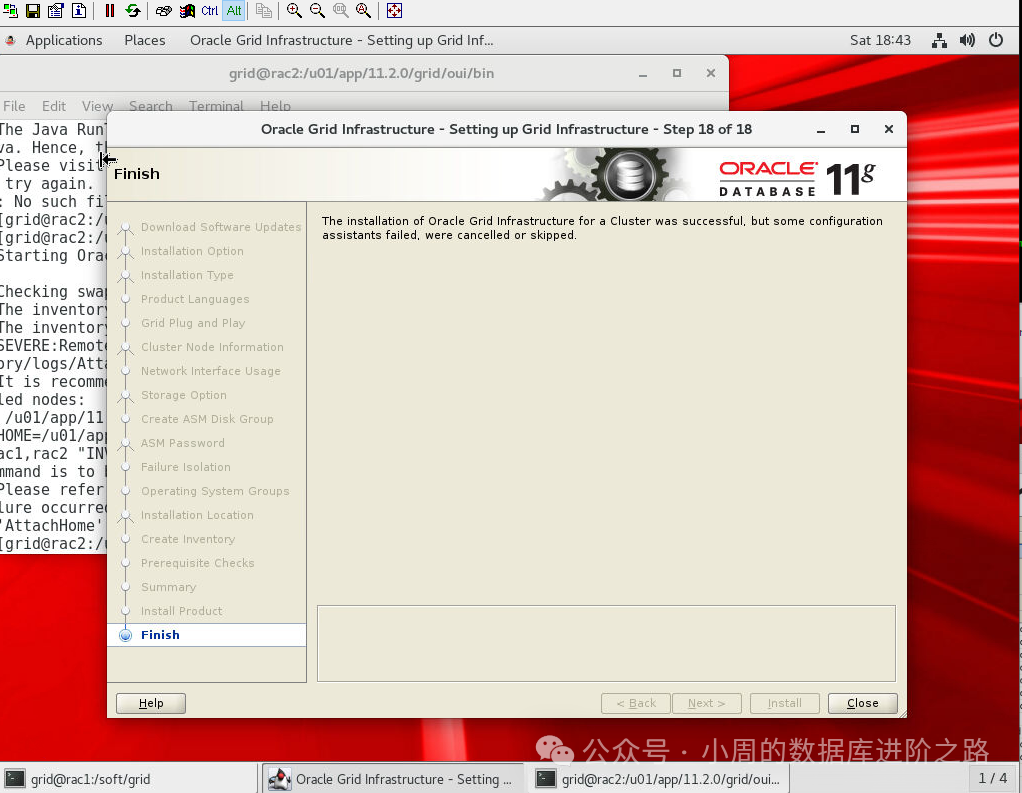This screenshot has height=793, width=1022.
Task: Close the grid@rac2 terminal window
Action: (710, 74)
